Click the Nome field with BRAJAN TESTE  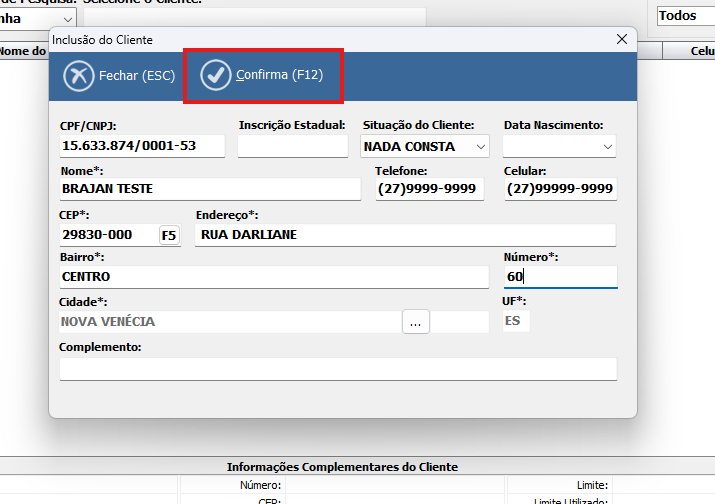[x=210, y=189]
